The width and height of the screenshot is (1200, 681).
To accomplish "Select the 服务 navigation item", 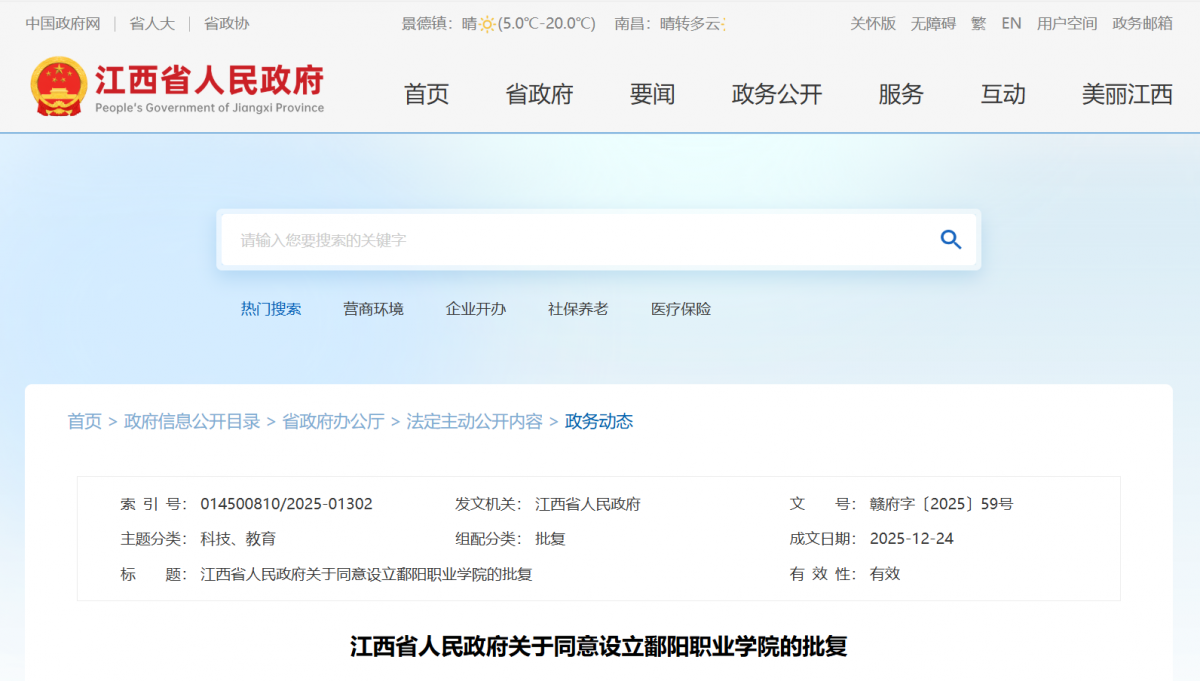I will (x=900, y=94).
